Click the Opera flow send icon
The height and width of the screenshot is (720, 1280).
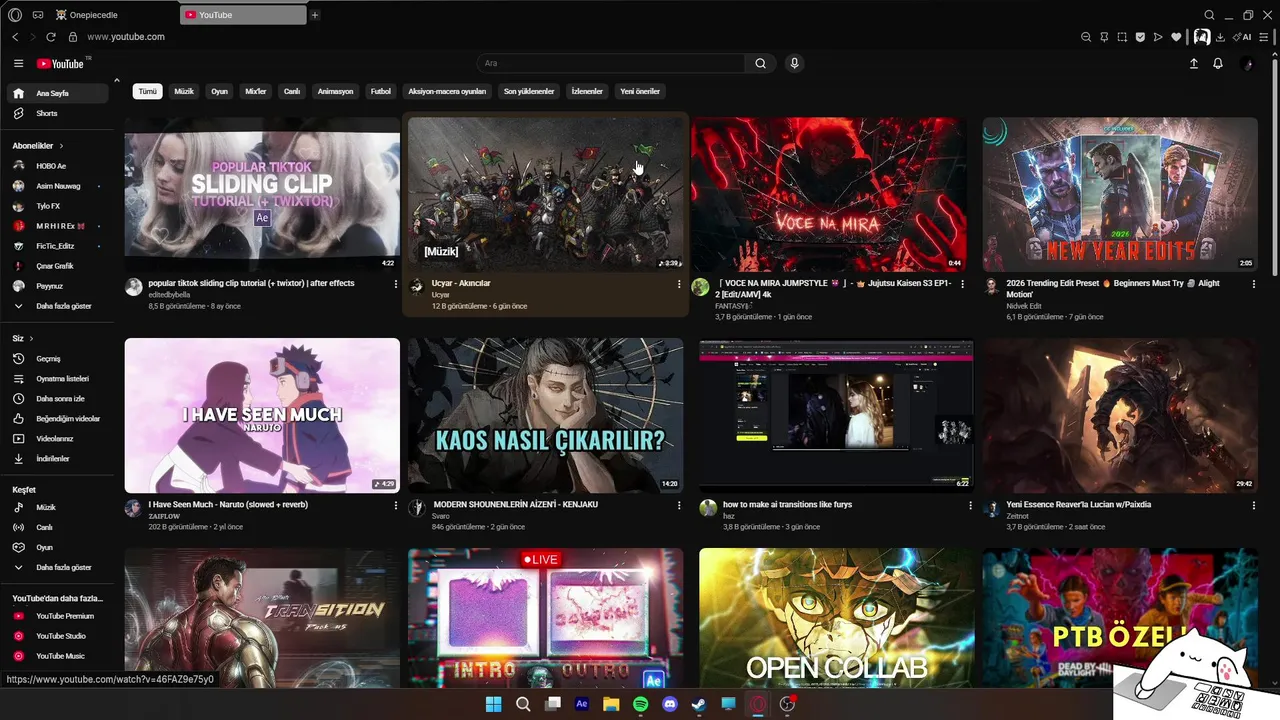(1158, 37)
